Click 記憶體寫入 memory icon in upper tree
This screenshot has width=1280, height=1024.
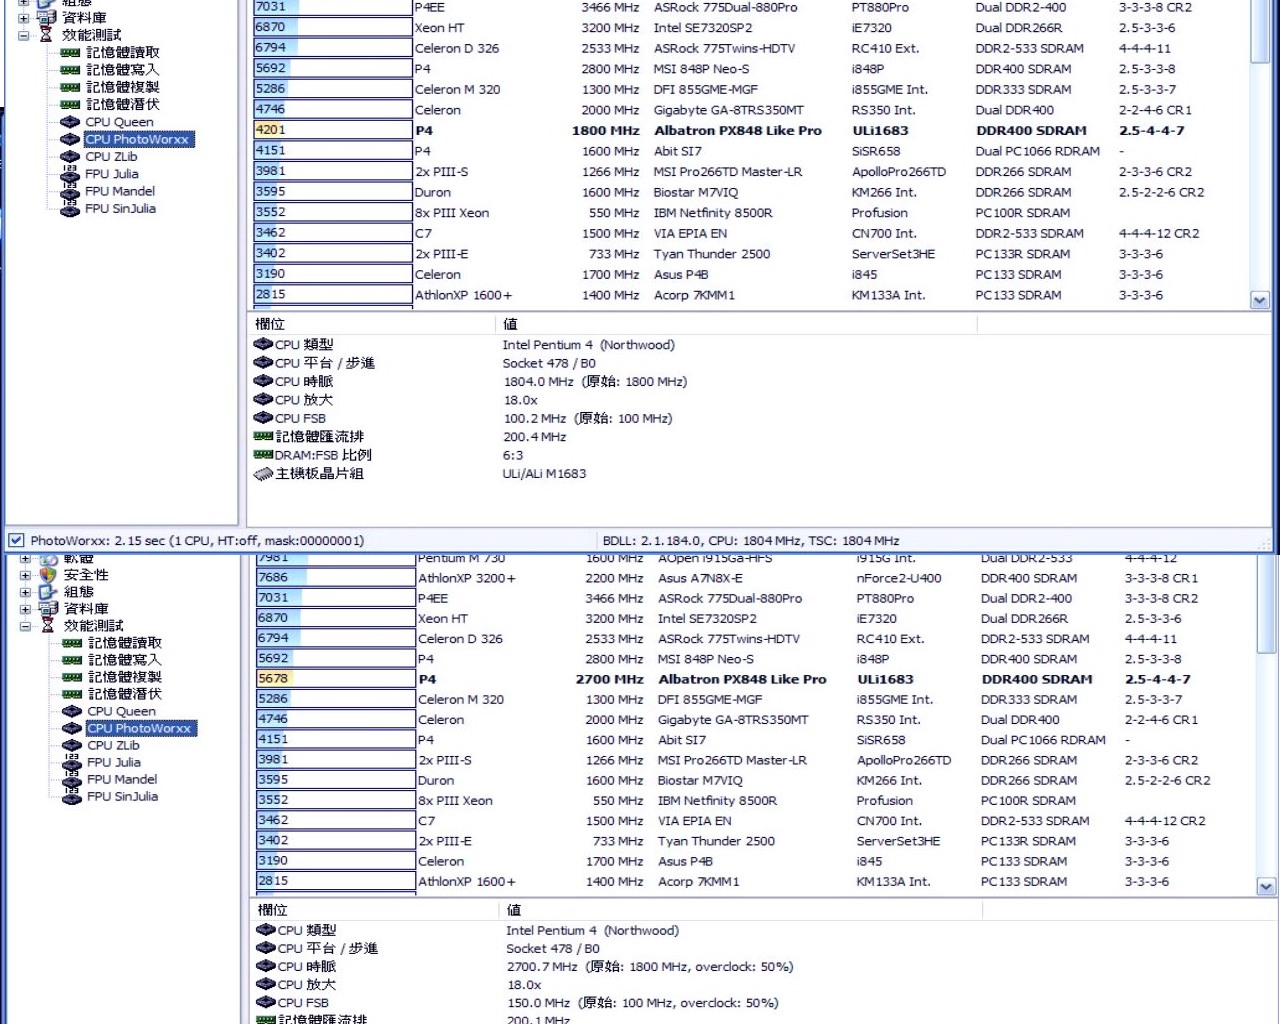[x=70, y=70]
